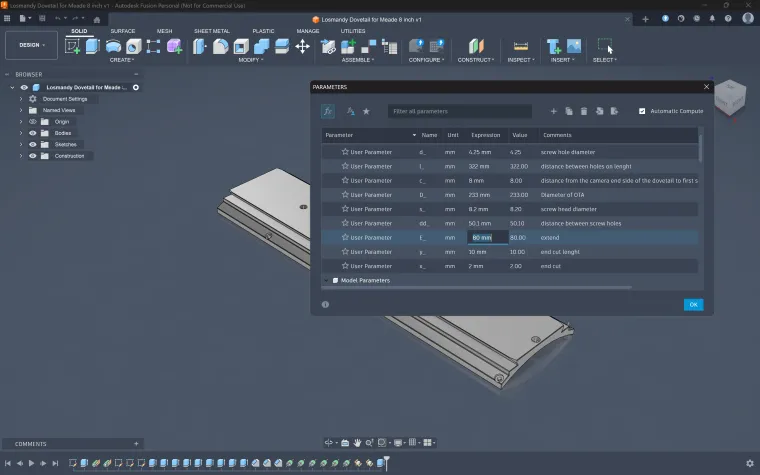Open the DESIGN workspace dropdown

[31, 45]
